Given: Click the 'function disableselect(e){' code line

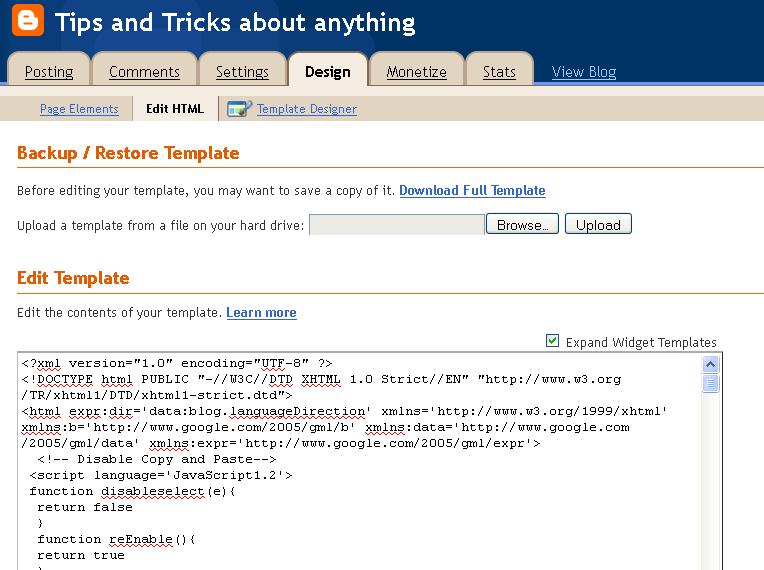Looking at the screenshot, I should coord(132,491).
